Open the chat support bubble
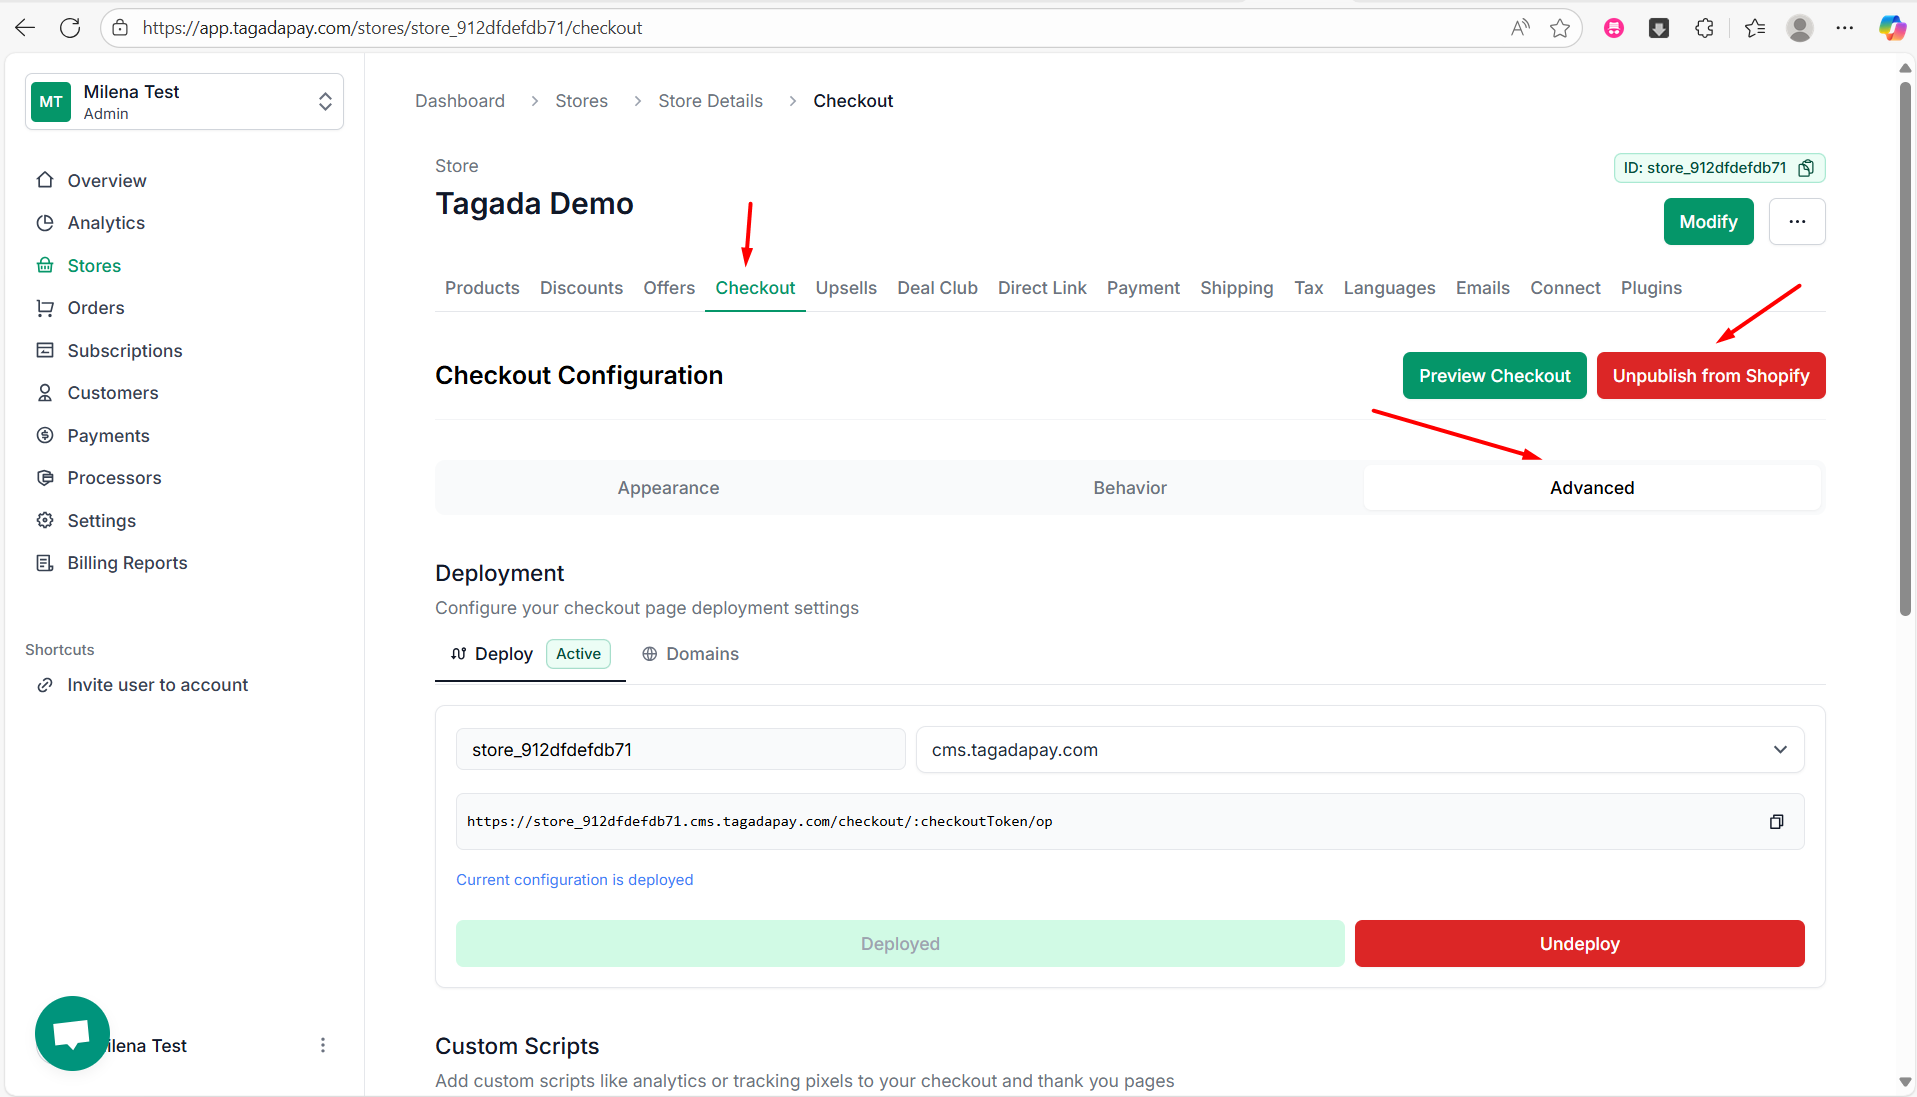This screenshot has height=1097, width=1917. point(72,1033)
